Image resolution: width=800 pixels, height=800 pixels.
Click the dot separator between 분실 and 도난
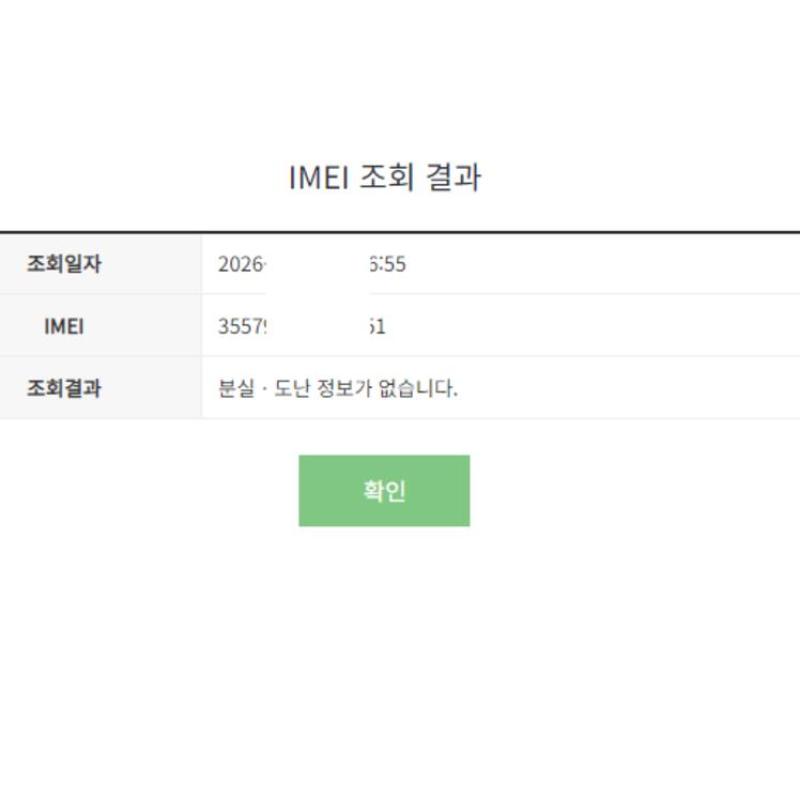point(263,388)
